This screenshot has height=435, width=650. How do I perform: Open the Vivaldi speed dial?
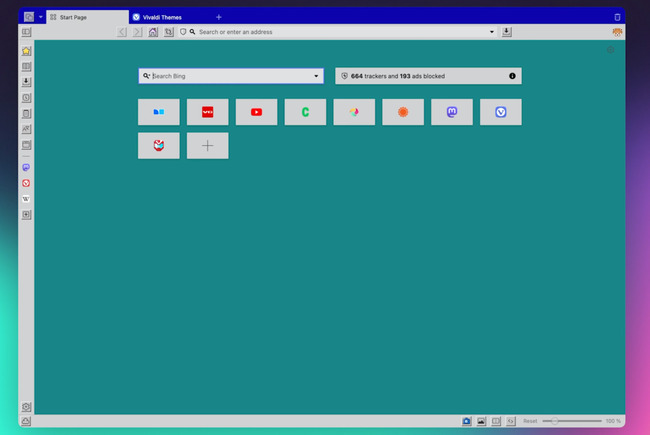point(501,112)
